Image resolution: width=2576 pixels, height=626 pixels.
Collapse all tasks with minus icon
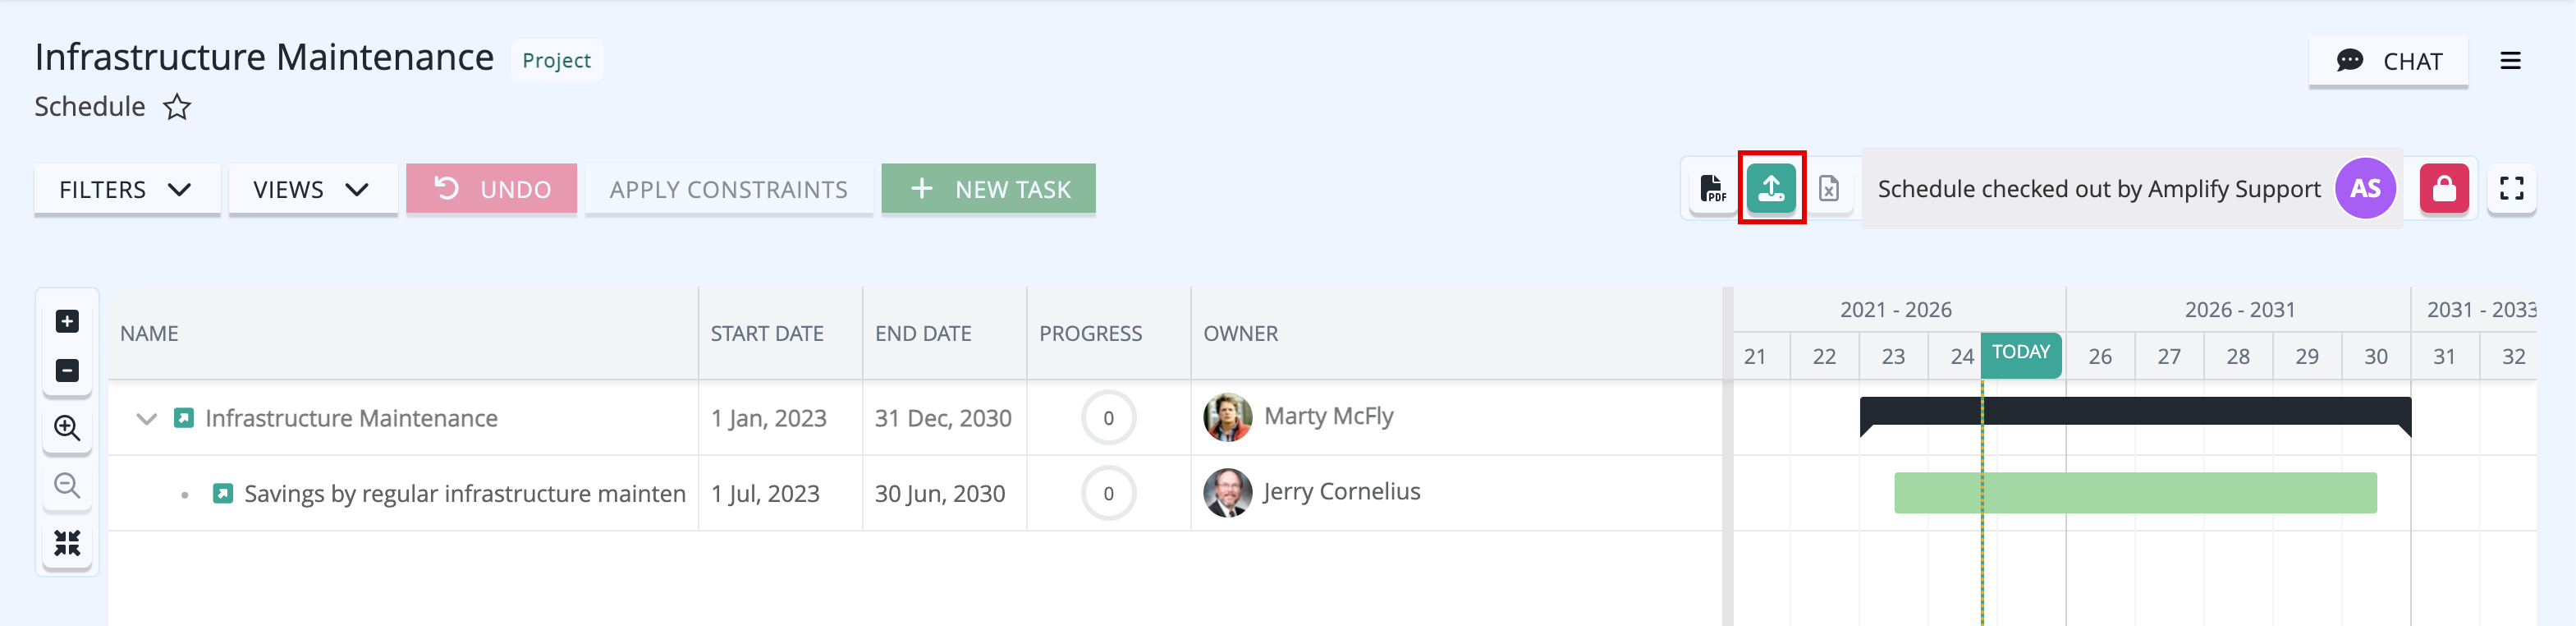point(67,370)
